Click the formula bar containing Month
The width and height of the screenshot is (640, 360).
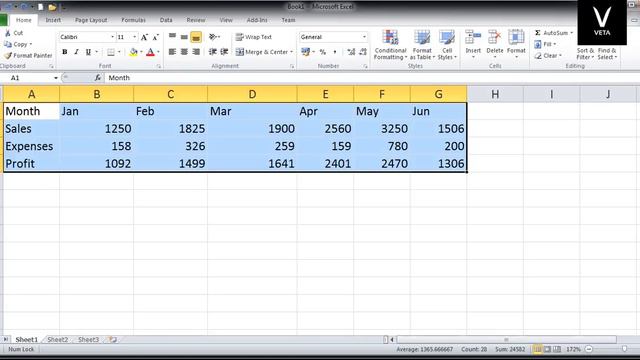(371, 78)
